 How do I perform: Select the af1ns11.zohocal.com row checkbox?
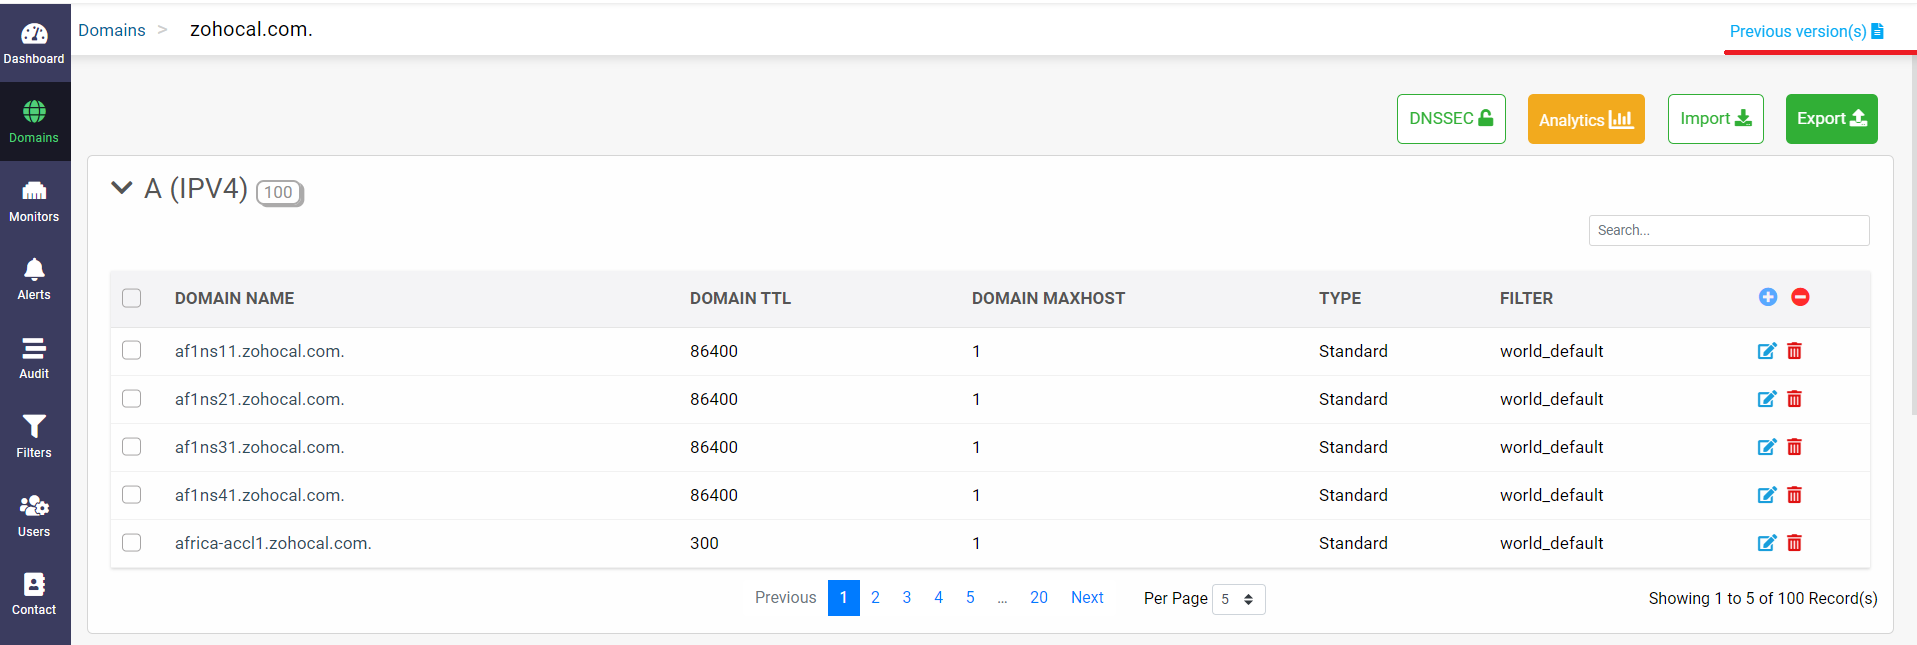[x=132, y=351]
